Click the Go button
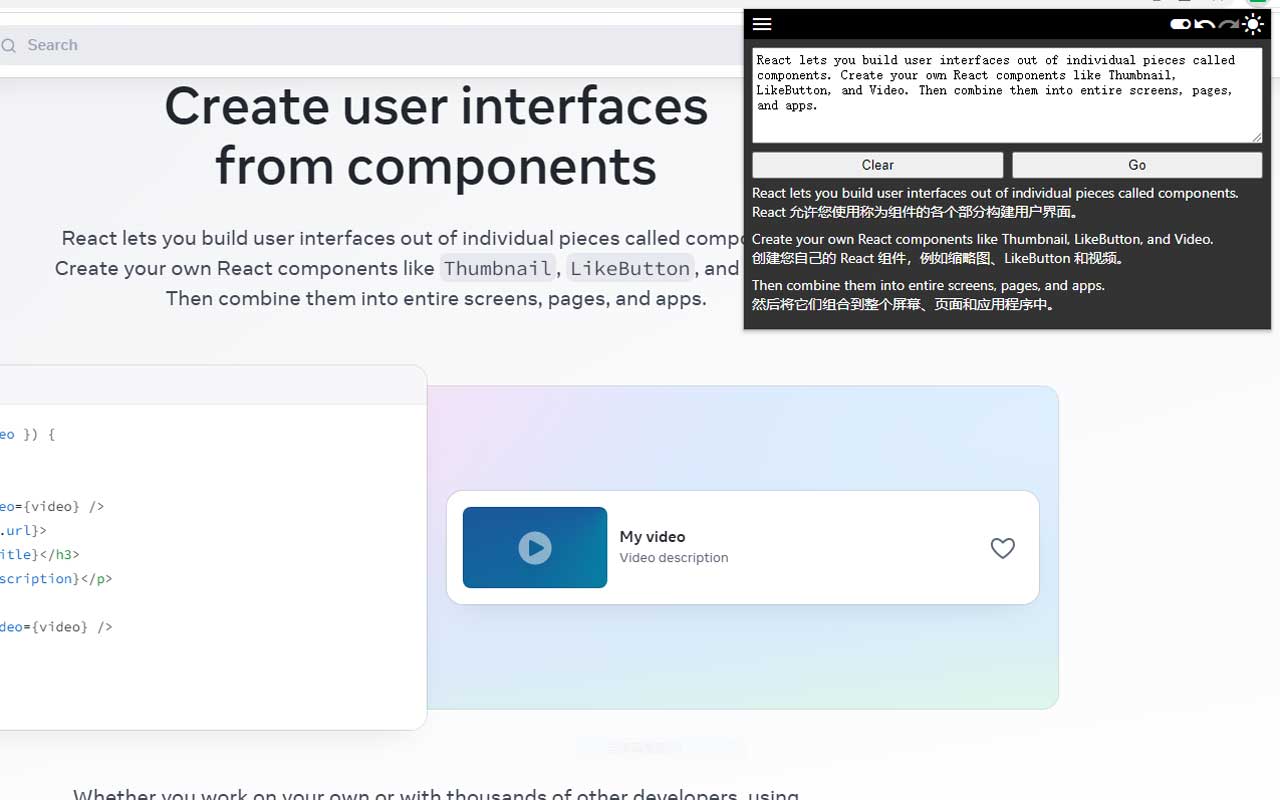Screen dimensions: 1280x800 [1137, 165]
